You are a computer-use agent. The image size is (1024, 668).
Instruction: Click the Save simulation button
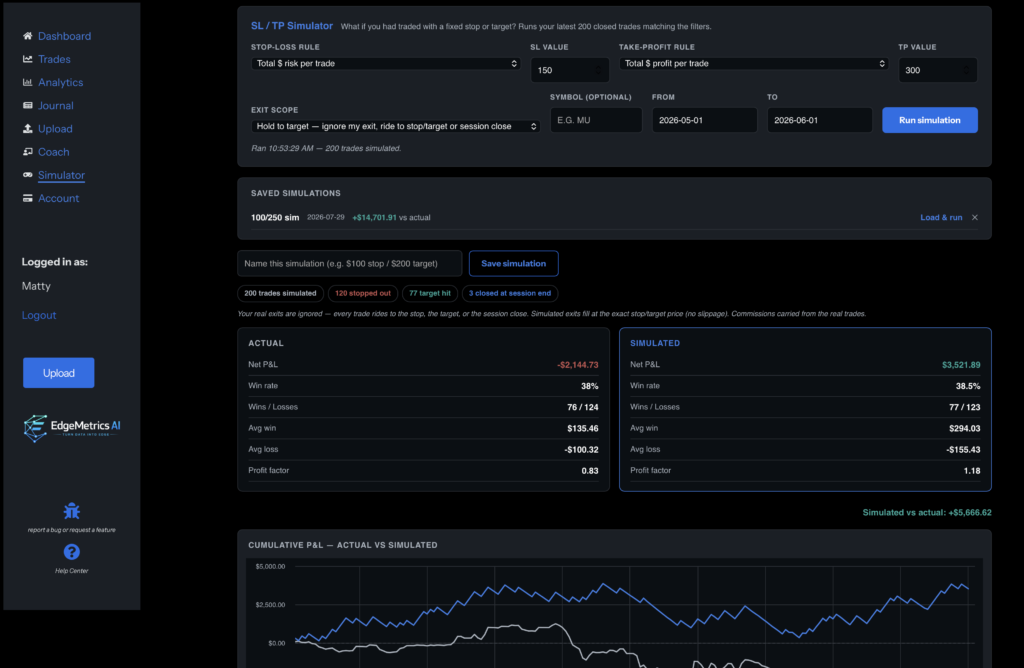[x=513, y=264]
